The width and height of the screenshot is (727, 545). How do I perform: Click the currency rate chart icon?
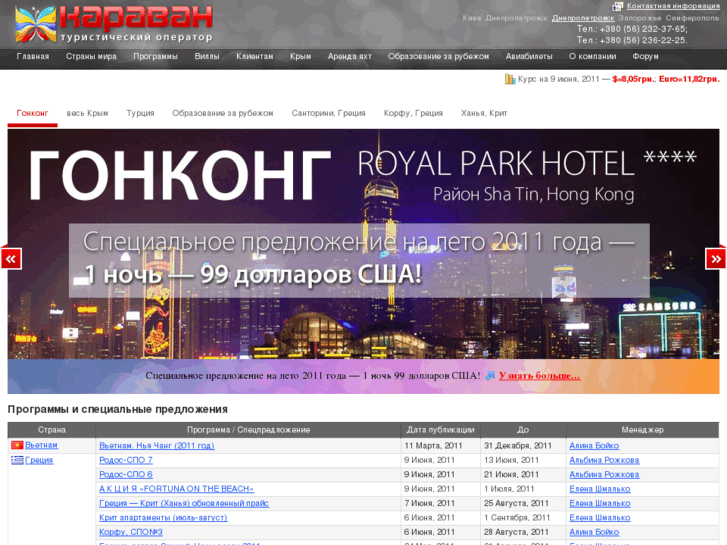(x=510, y=79)
